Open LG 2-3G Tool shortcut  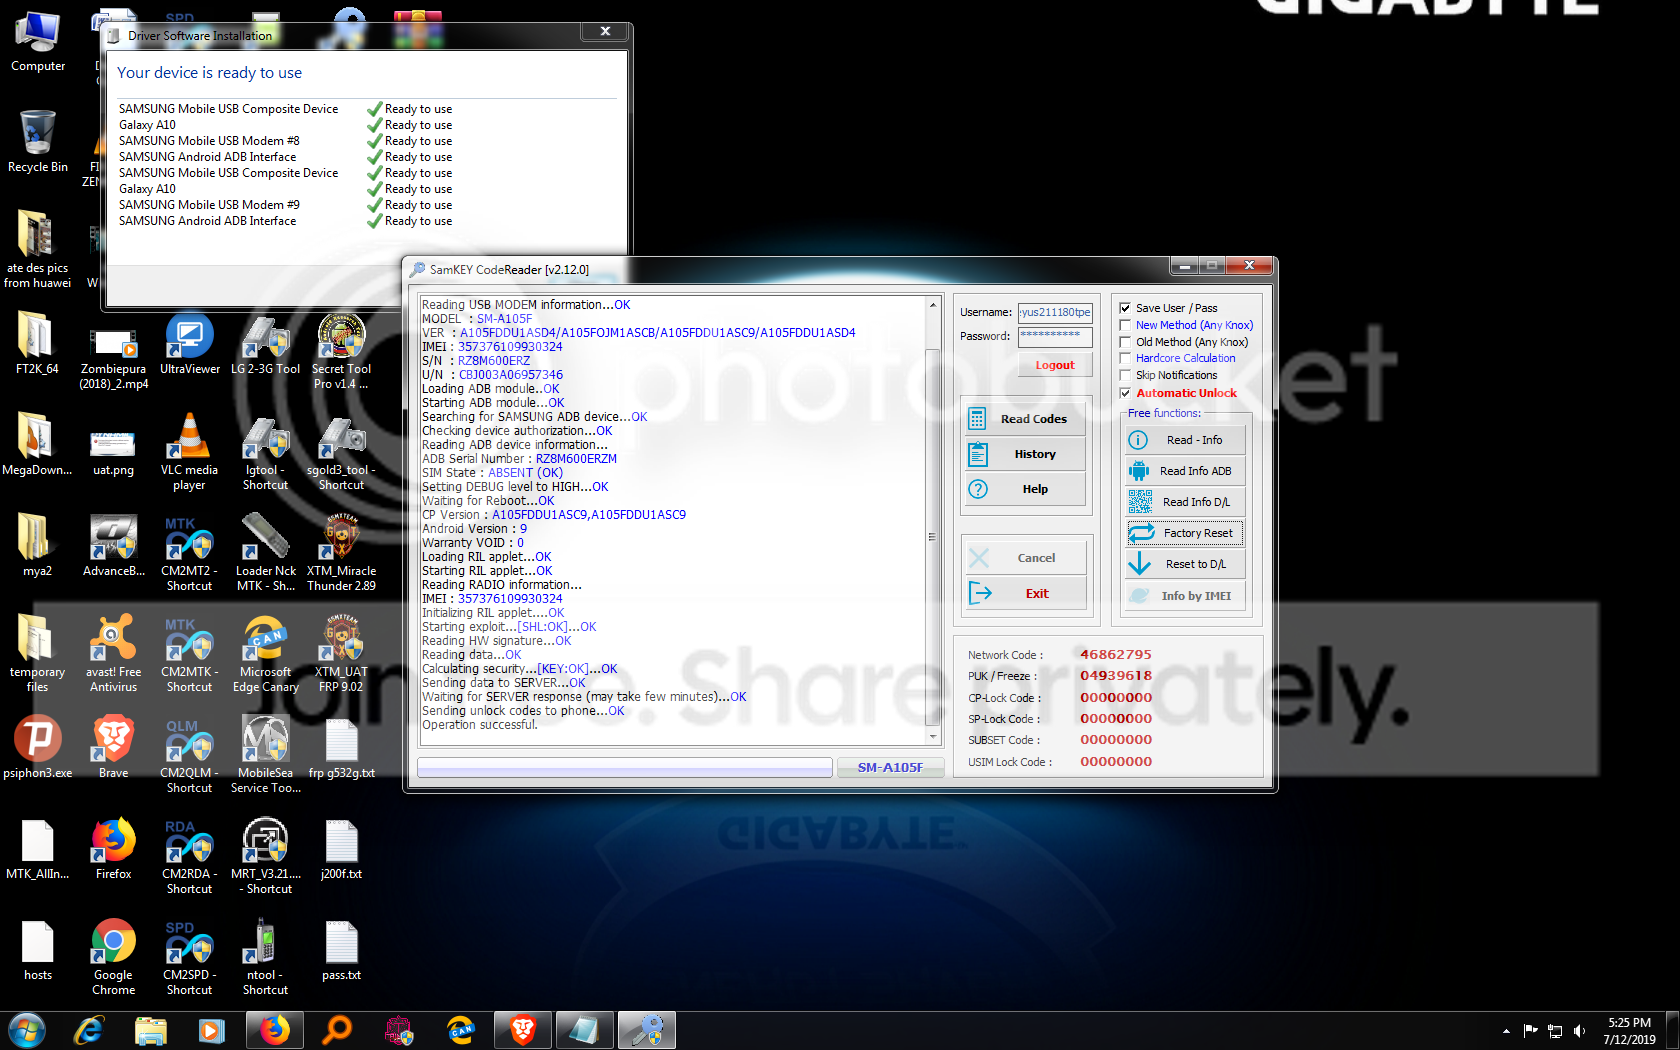pos(266,346)
